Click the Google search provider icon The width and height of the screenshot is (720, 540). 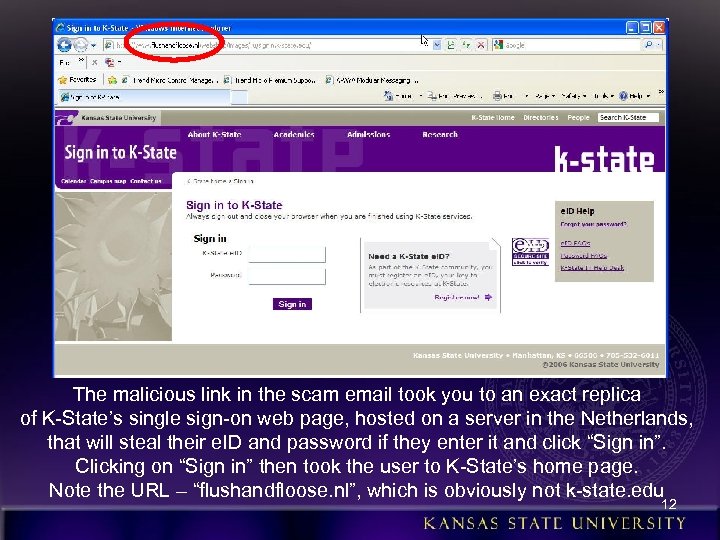[498, 45]
